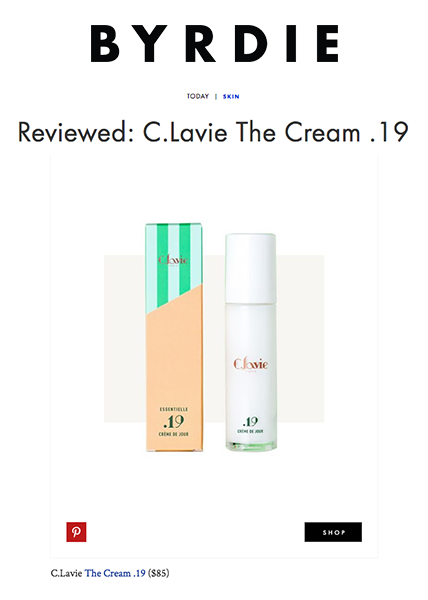Click the TODAY breadcrumb label

[198, 96]
